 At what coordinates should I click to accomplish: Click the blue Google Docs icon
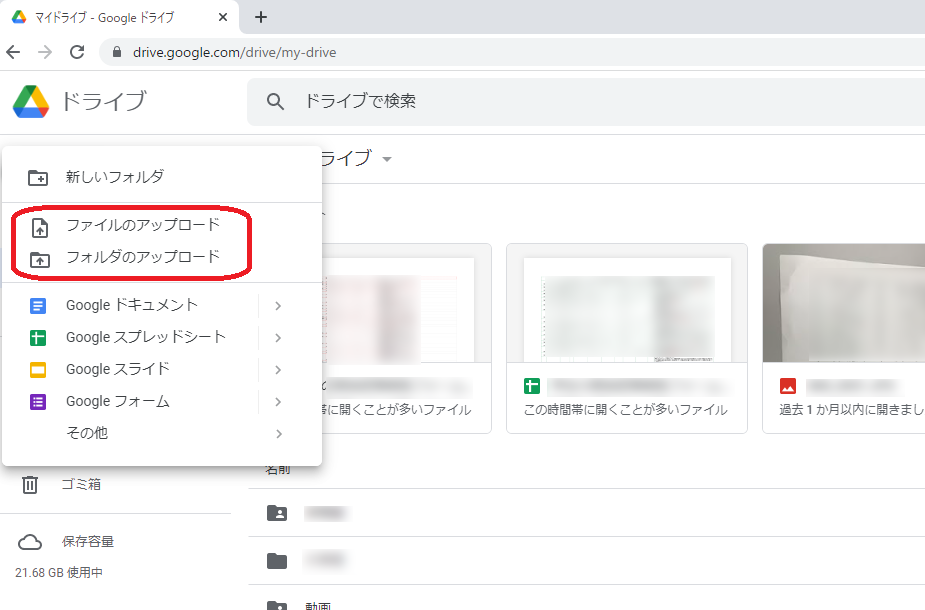pyautogui.click(x=38, y=306)
